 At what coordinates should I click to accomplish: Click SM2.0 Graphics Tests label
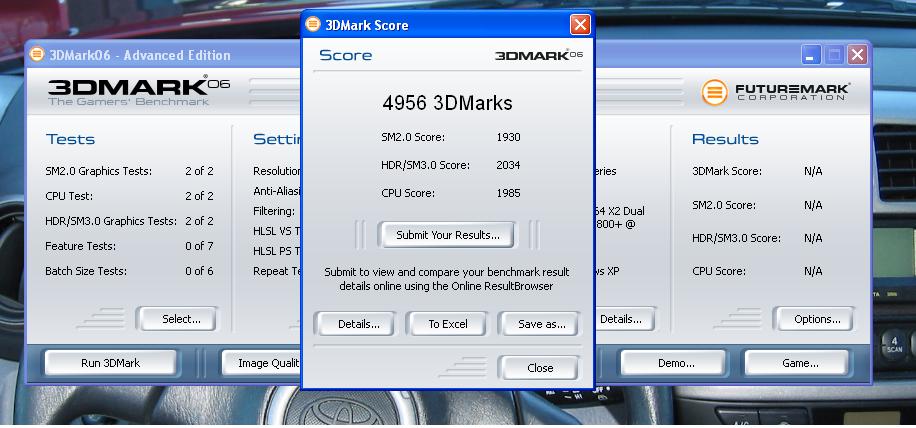(x=98, y=172)
